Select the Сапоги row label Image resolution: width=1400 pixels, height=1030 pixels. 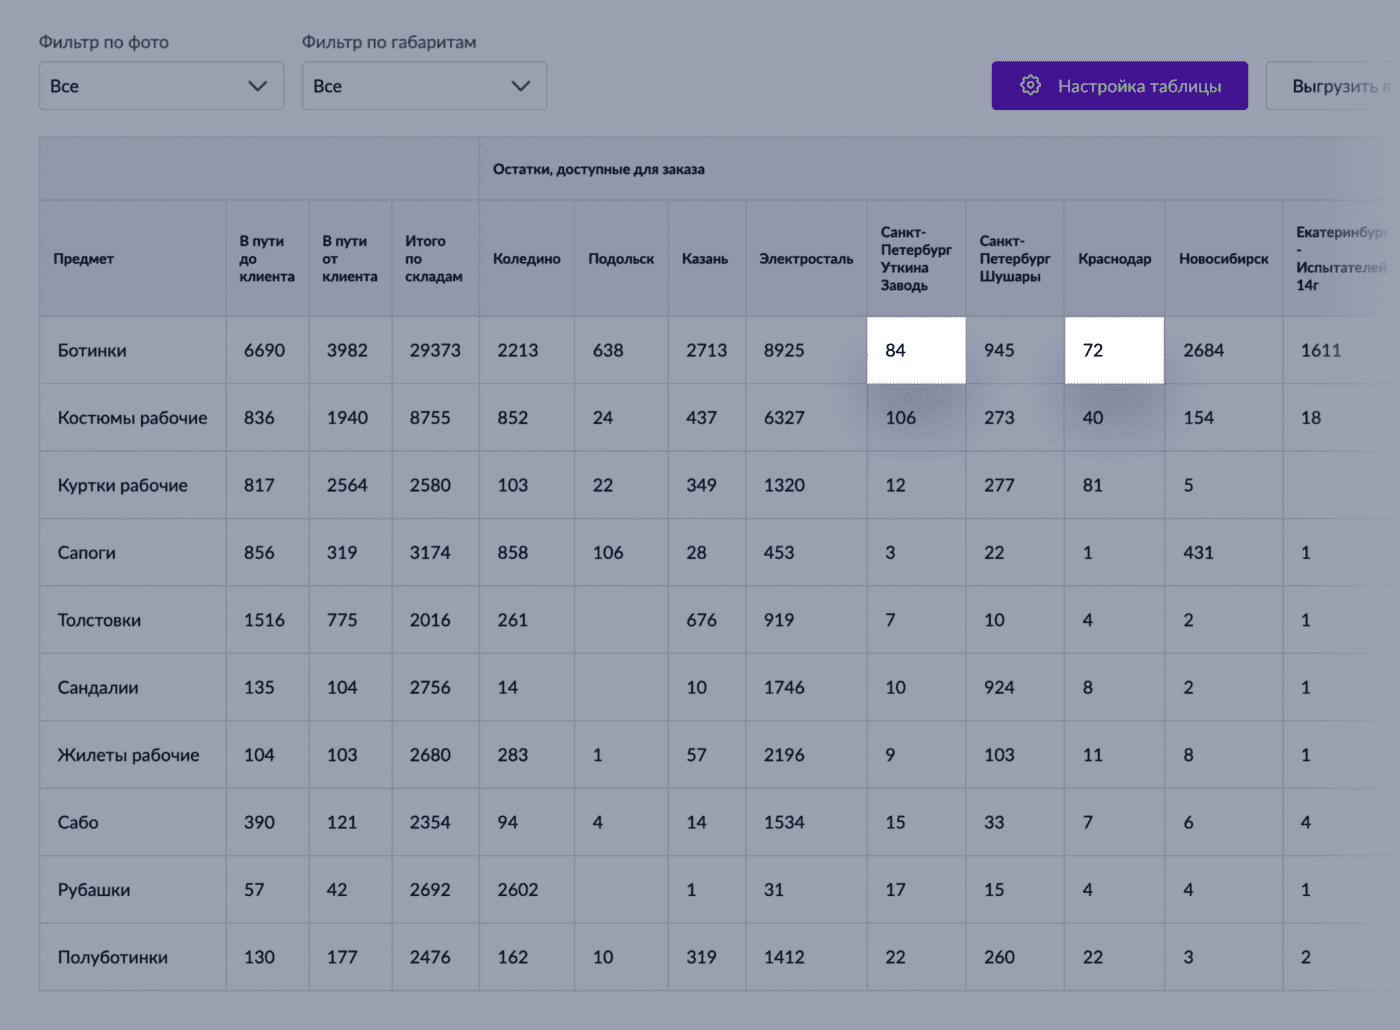(86, 552)
